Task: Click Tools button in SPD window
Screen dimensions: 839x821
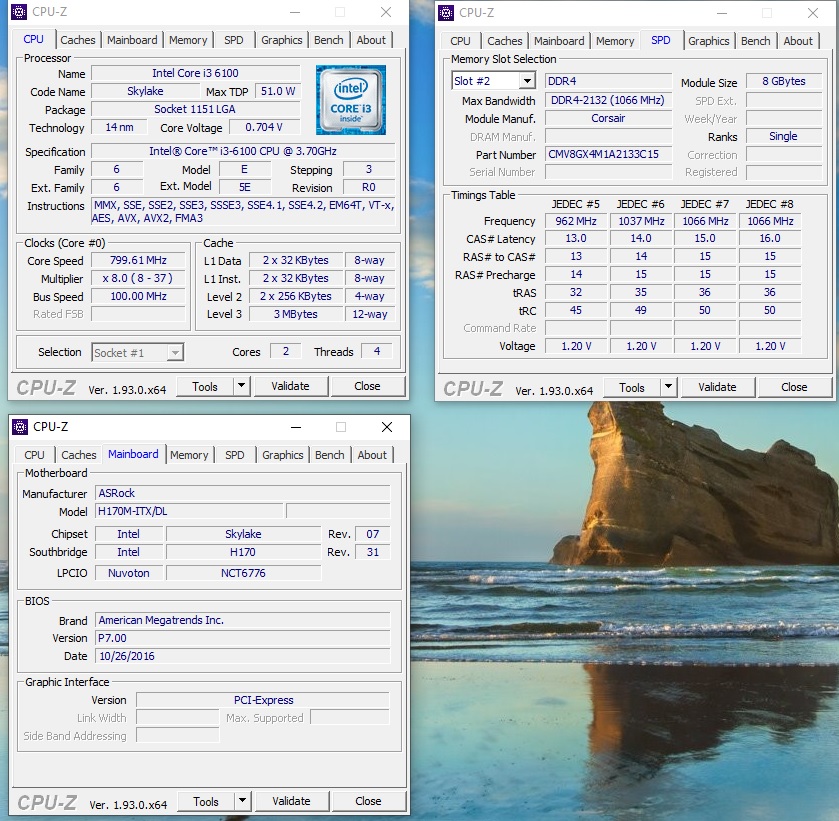Action: (x=632, y=387)
